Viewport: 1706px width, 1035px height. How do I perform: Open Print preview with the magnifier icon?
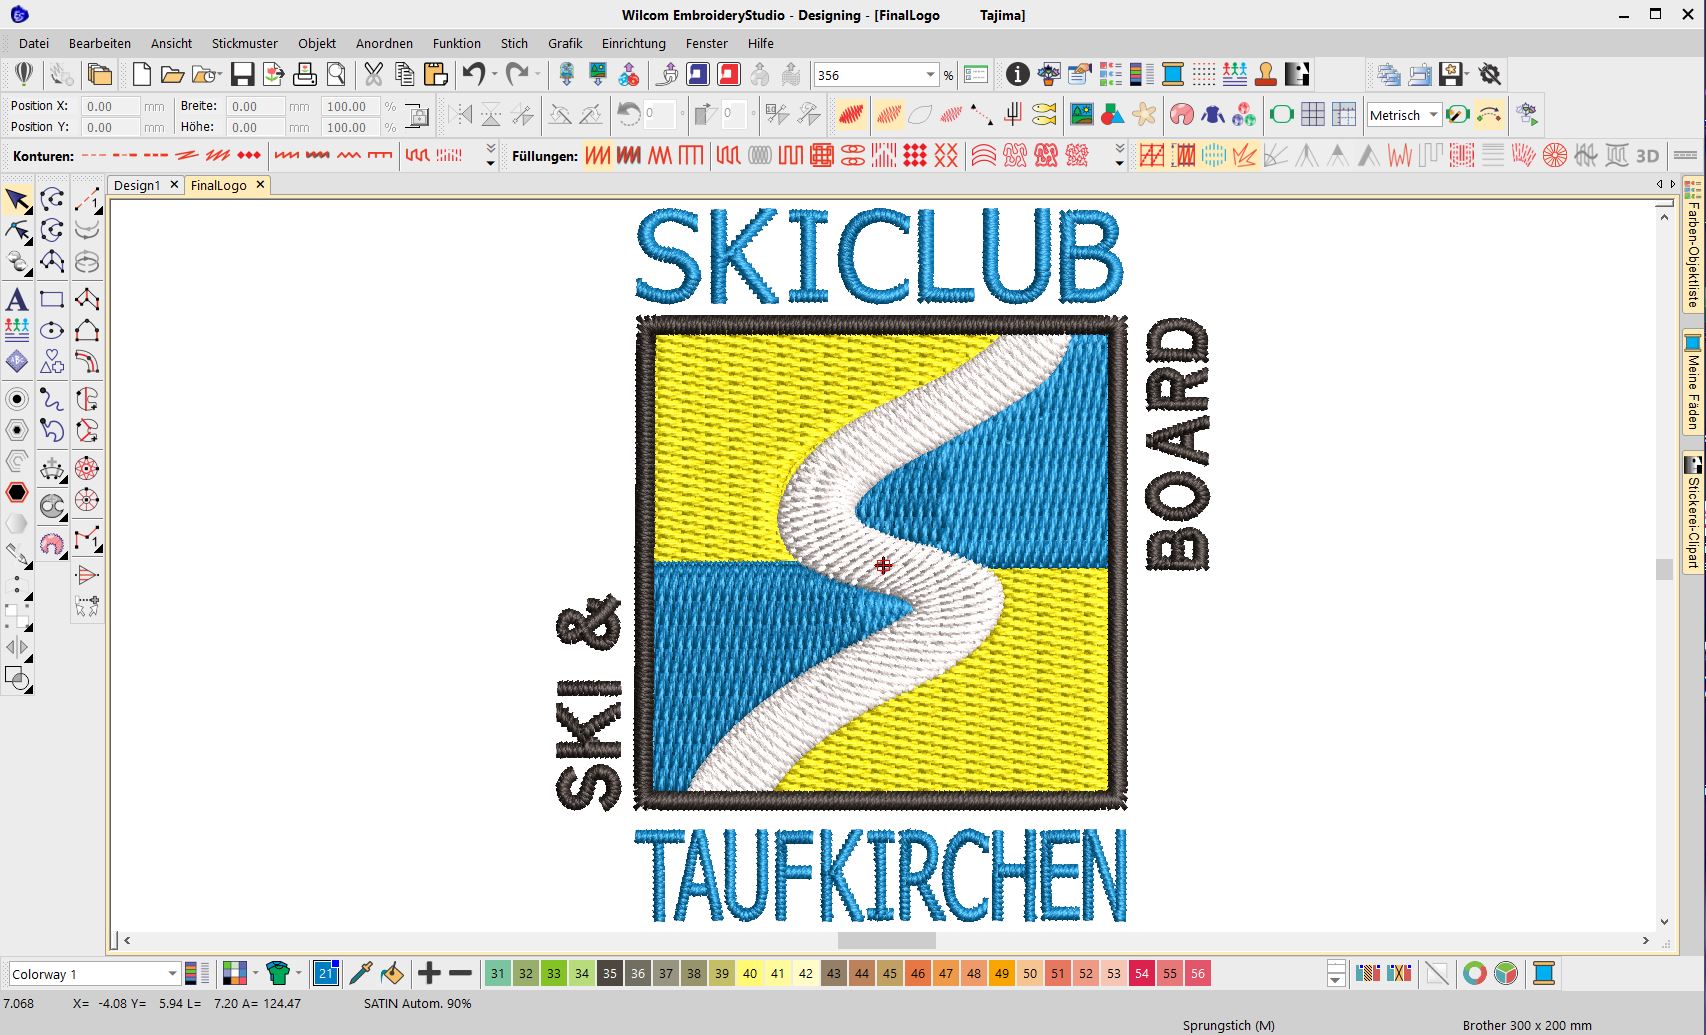[x=336, y=75]
